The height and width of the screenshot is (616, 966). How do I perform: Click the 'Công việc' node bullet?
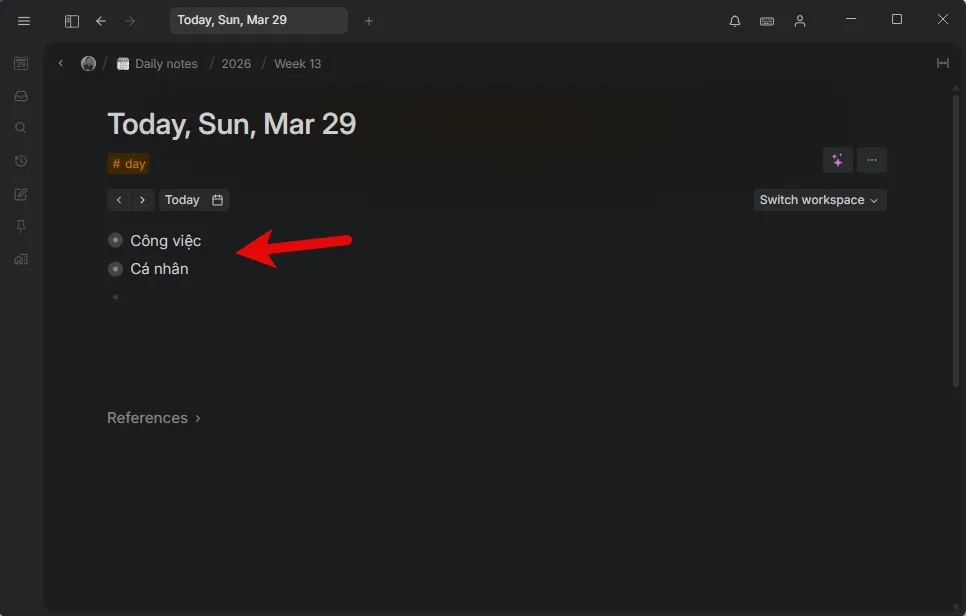coord(116,241)
